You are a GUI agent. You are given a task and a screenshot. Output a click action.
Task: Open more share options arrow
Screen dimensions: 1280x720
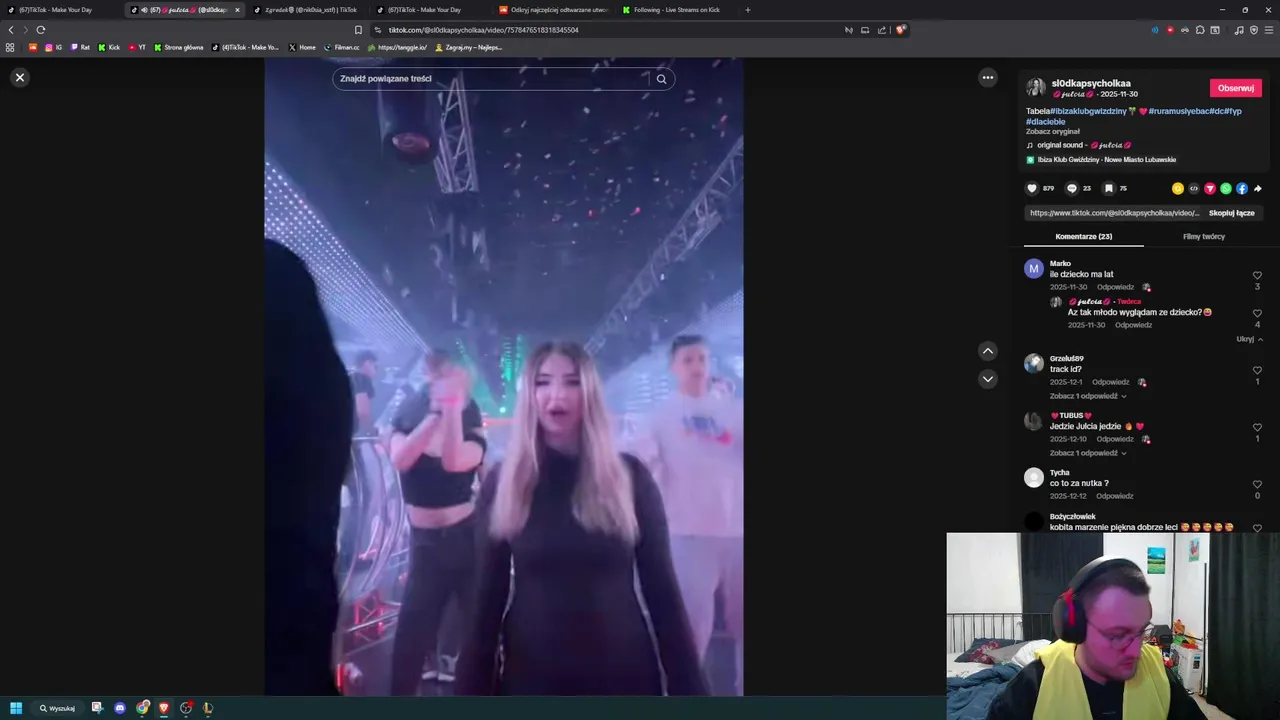tap(1258, 188)
